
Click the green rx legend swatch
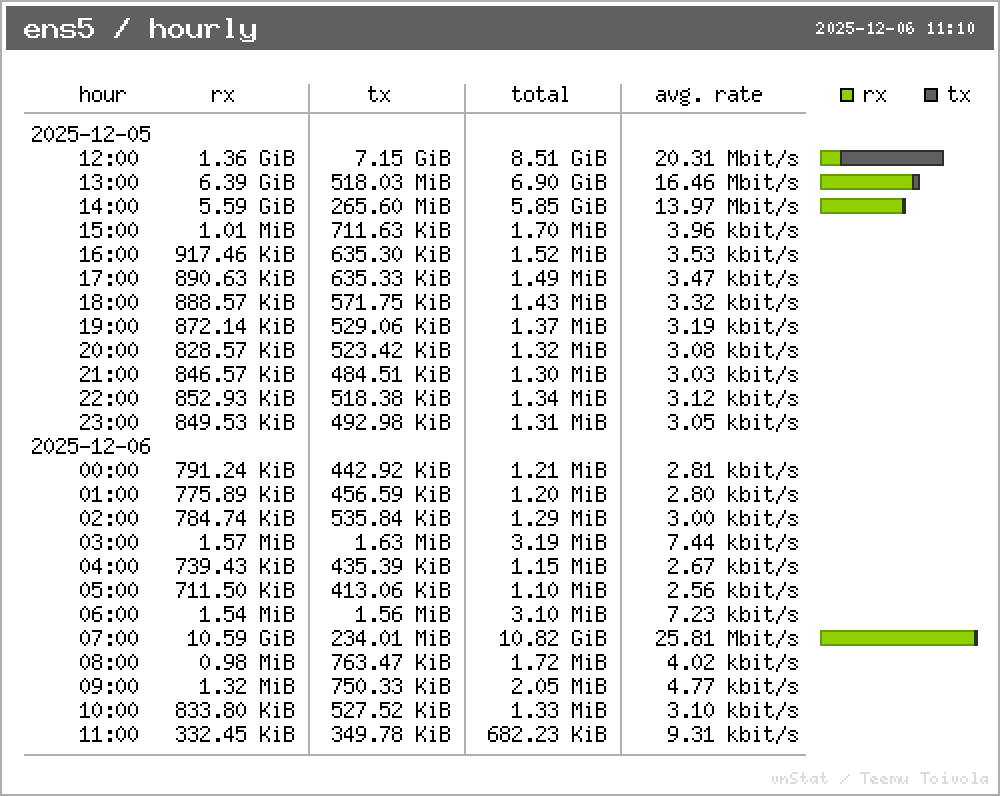(x=847, y=95)
